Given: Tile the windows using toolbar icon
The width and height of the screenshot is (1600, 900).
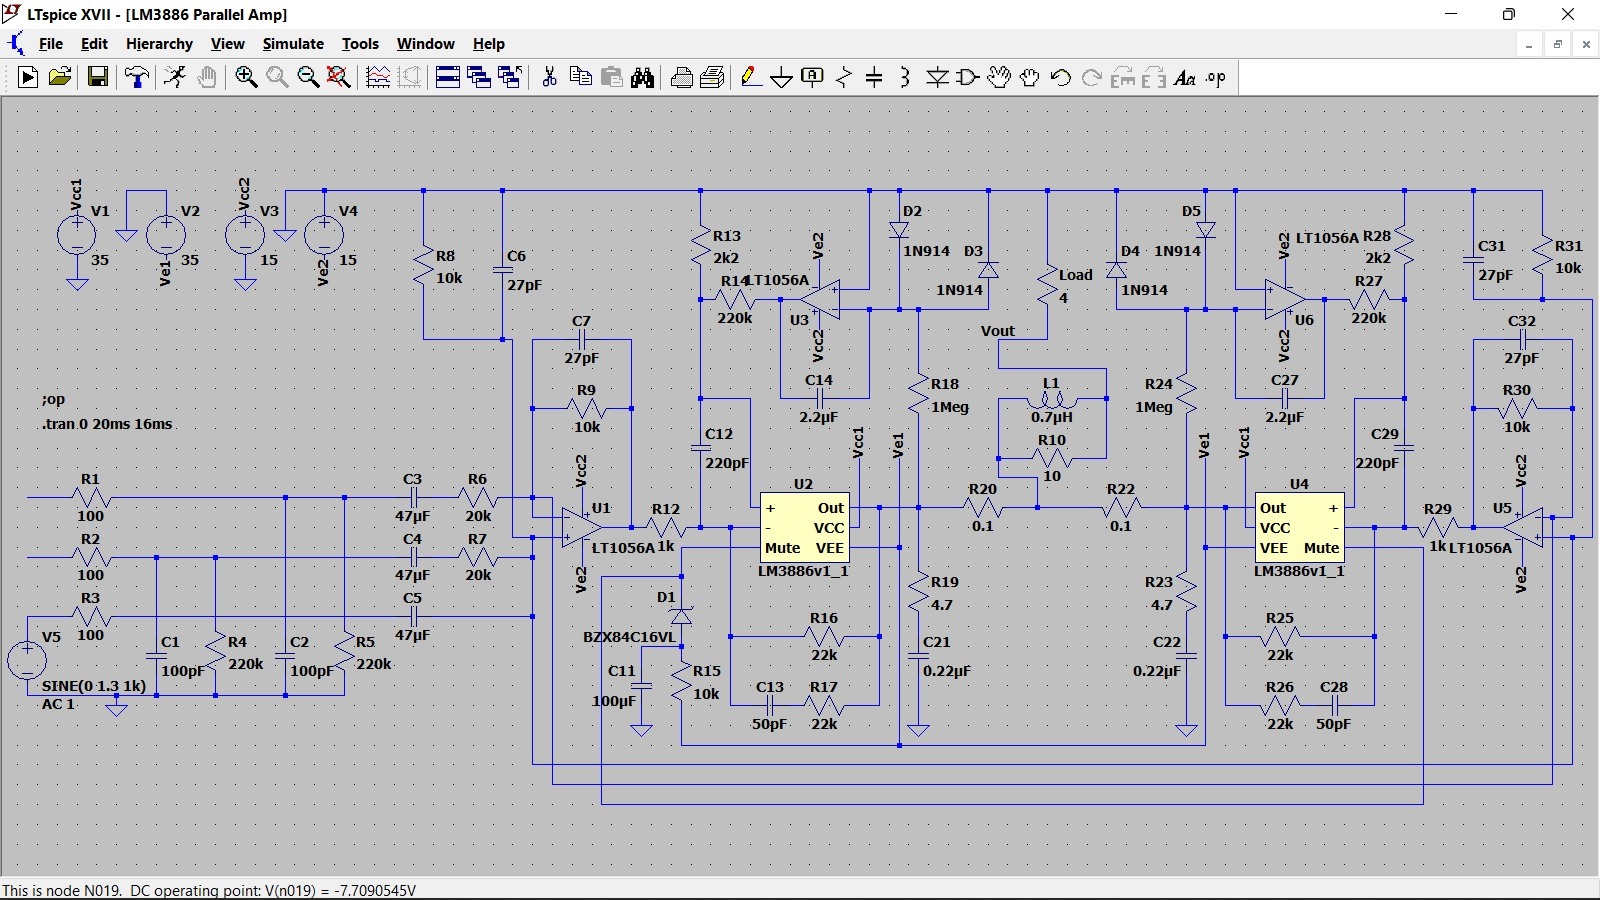Looking at the screenshot, I should coord(448,77).
